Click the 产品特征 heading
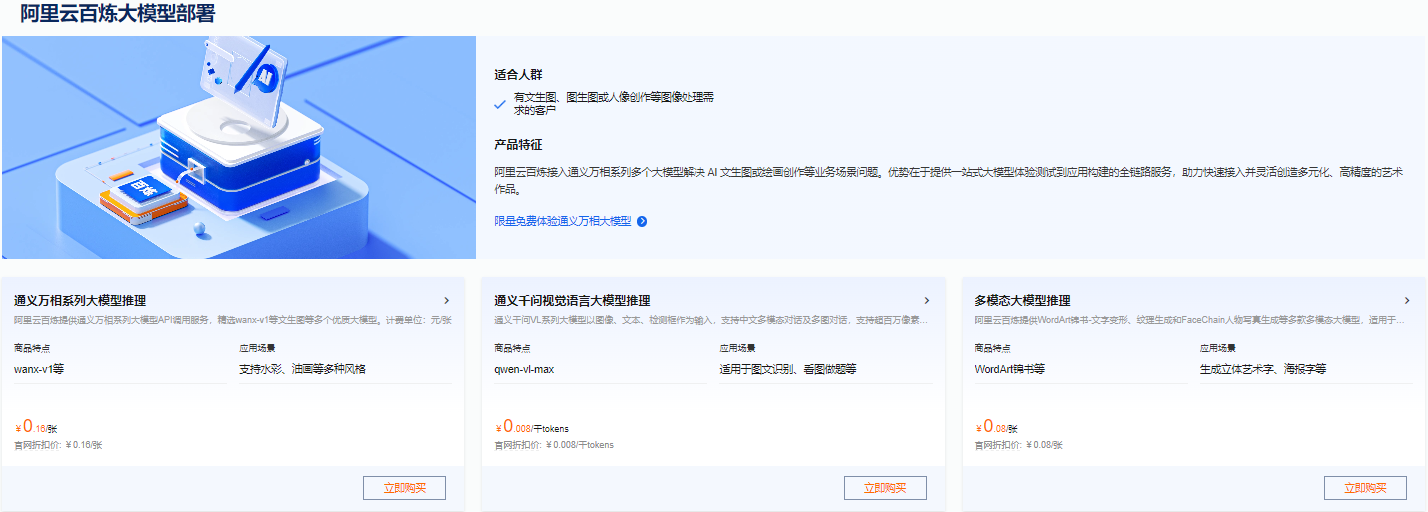1428x512 pixels. pos(518,144)
